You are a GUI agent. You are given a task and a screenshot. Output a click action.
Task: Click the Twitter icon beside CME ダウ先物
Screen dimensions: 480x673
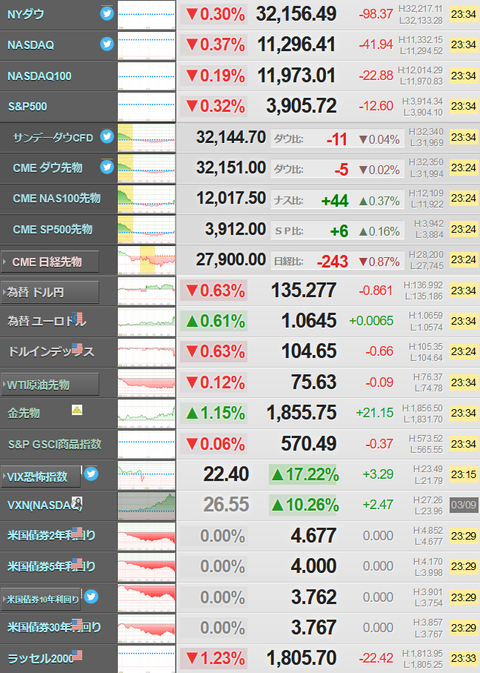pos(107,167)
